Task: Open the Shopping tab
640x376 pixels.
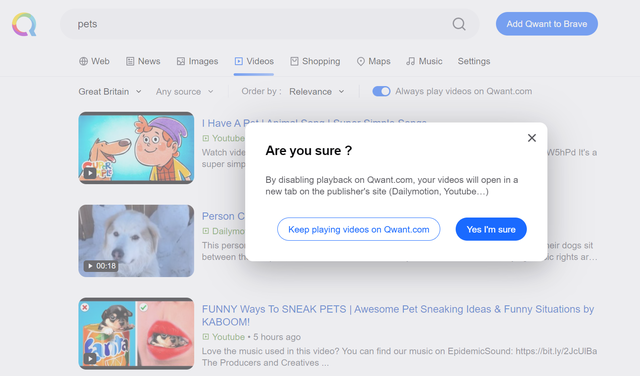Action: pyautogui.click(x=315, y=61)
